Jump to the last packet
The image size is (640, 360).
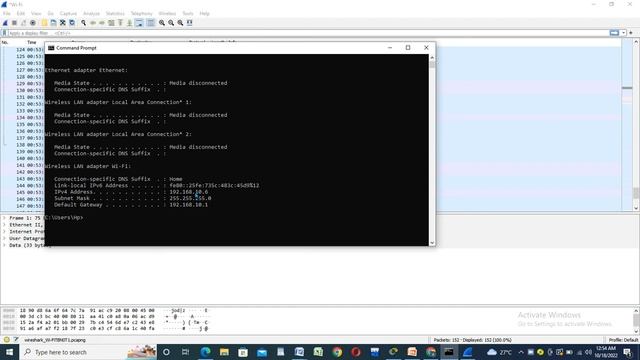pyautogui.click(x=129, y=23)
